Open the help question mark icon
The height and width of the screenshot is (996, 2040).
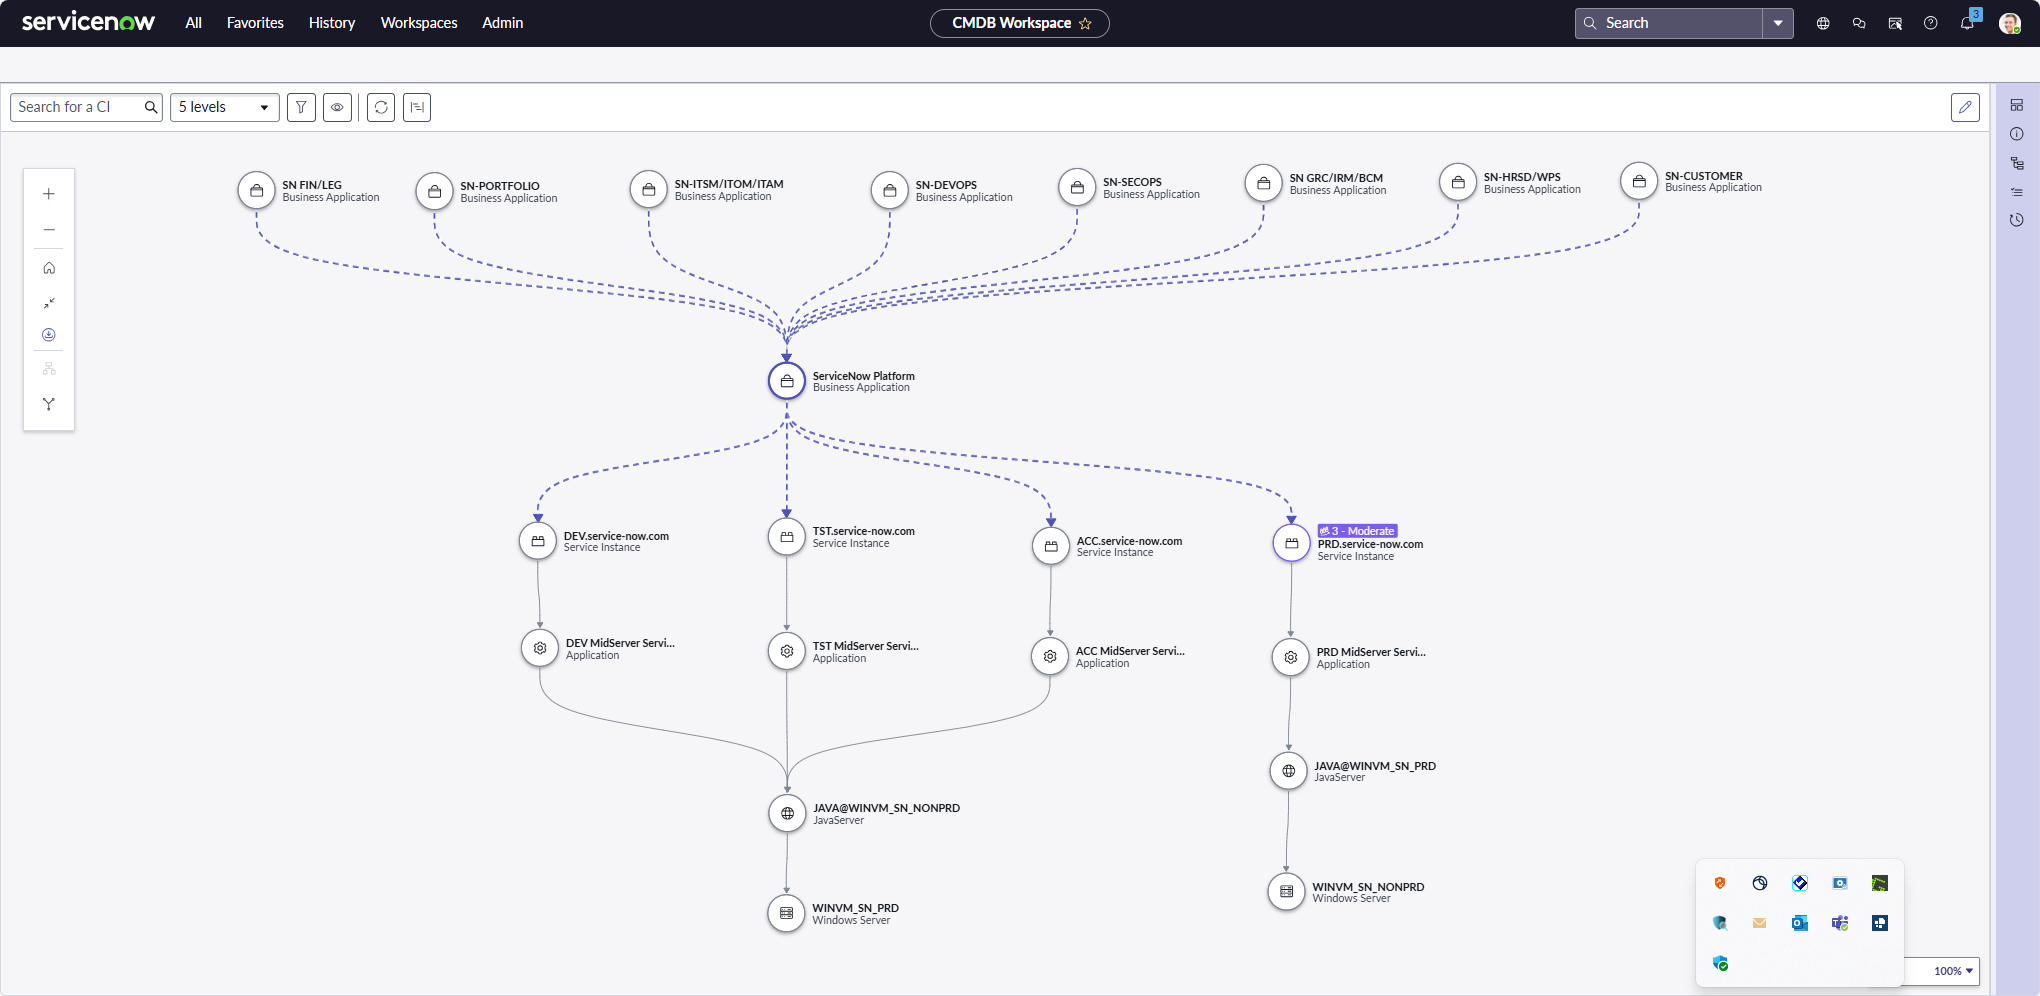pos(1931,23)
